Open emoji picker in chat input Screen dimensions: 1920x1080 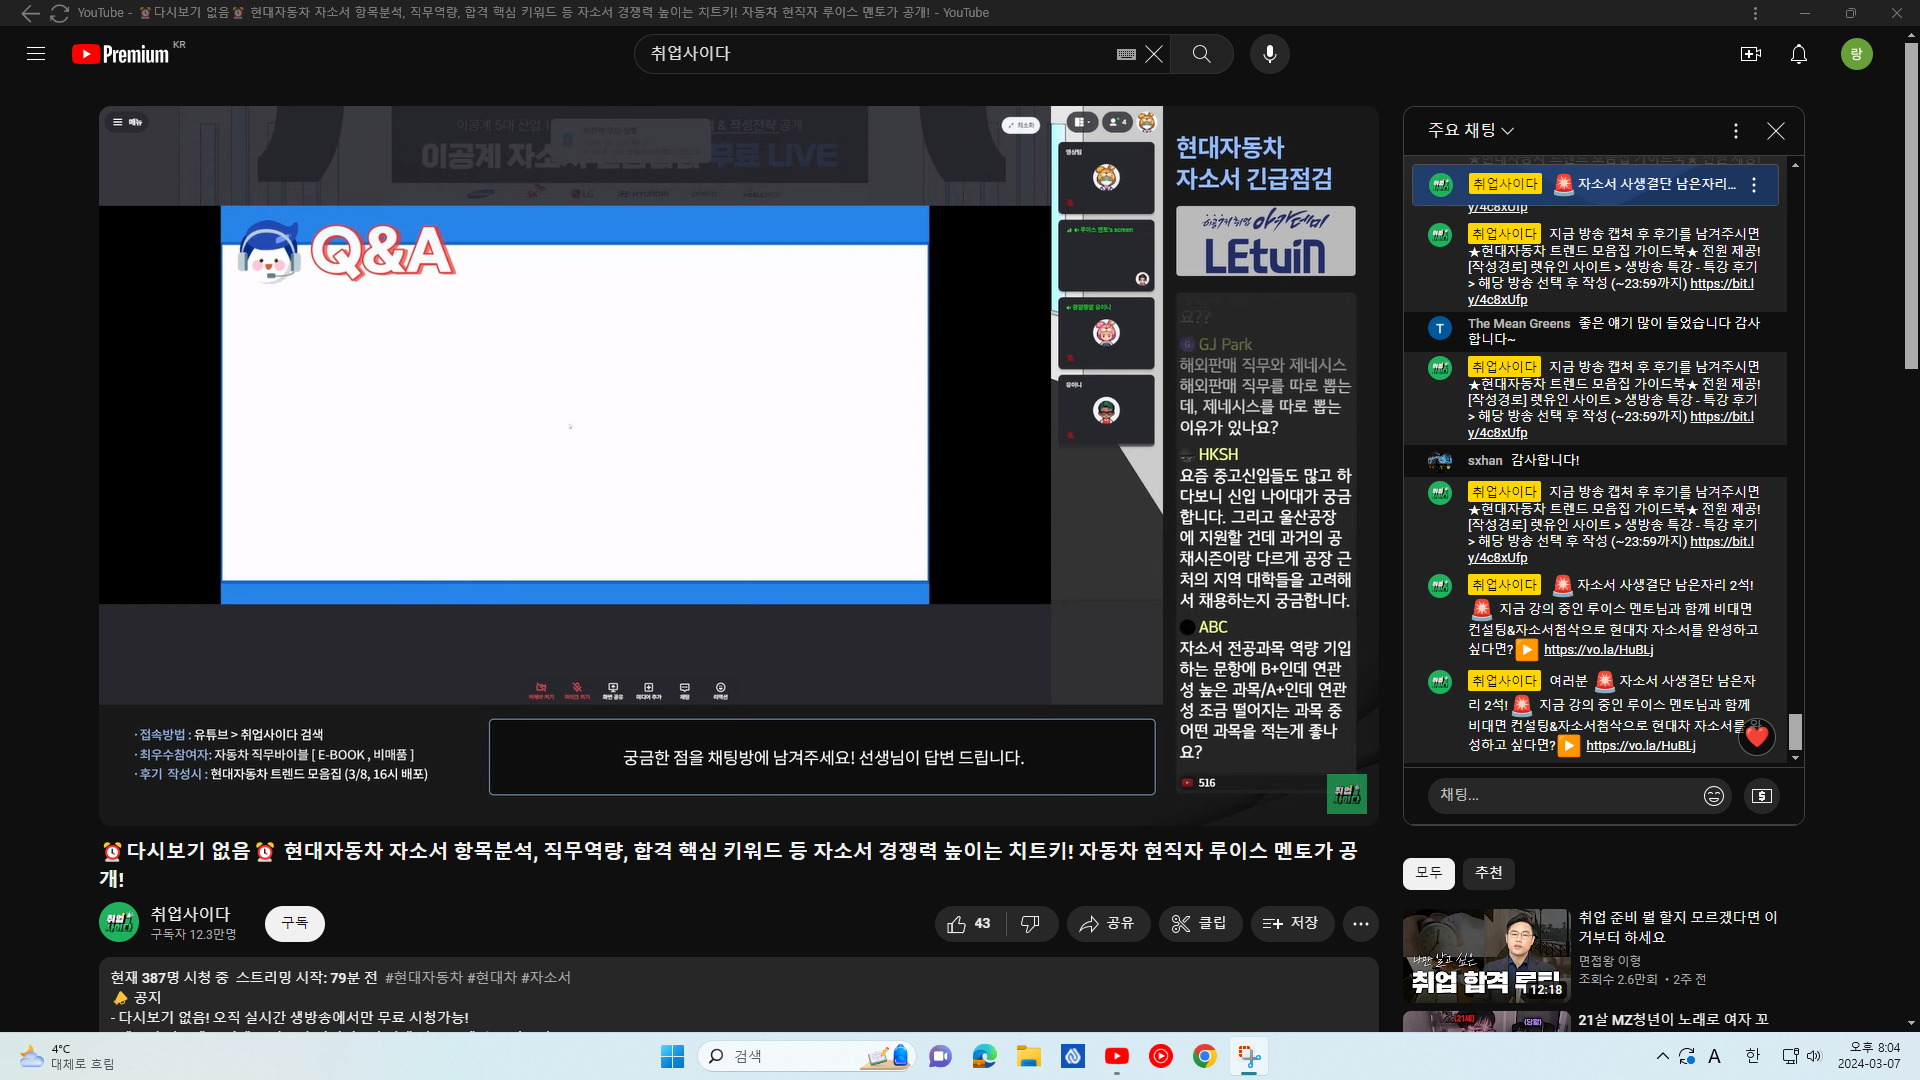[x=1713, y=796]
